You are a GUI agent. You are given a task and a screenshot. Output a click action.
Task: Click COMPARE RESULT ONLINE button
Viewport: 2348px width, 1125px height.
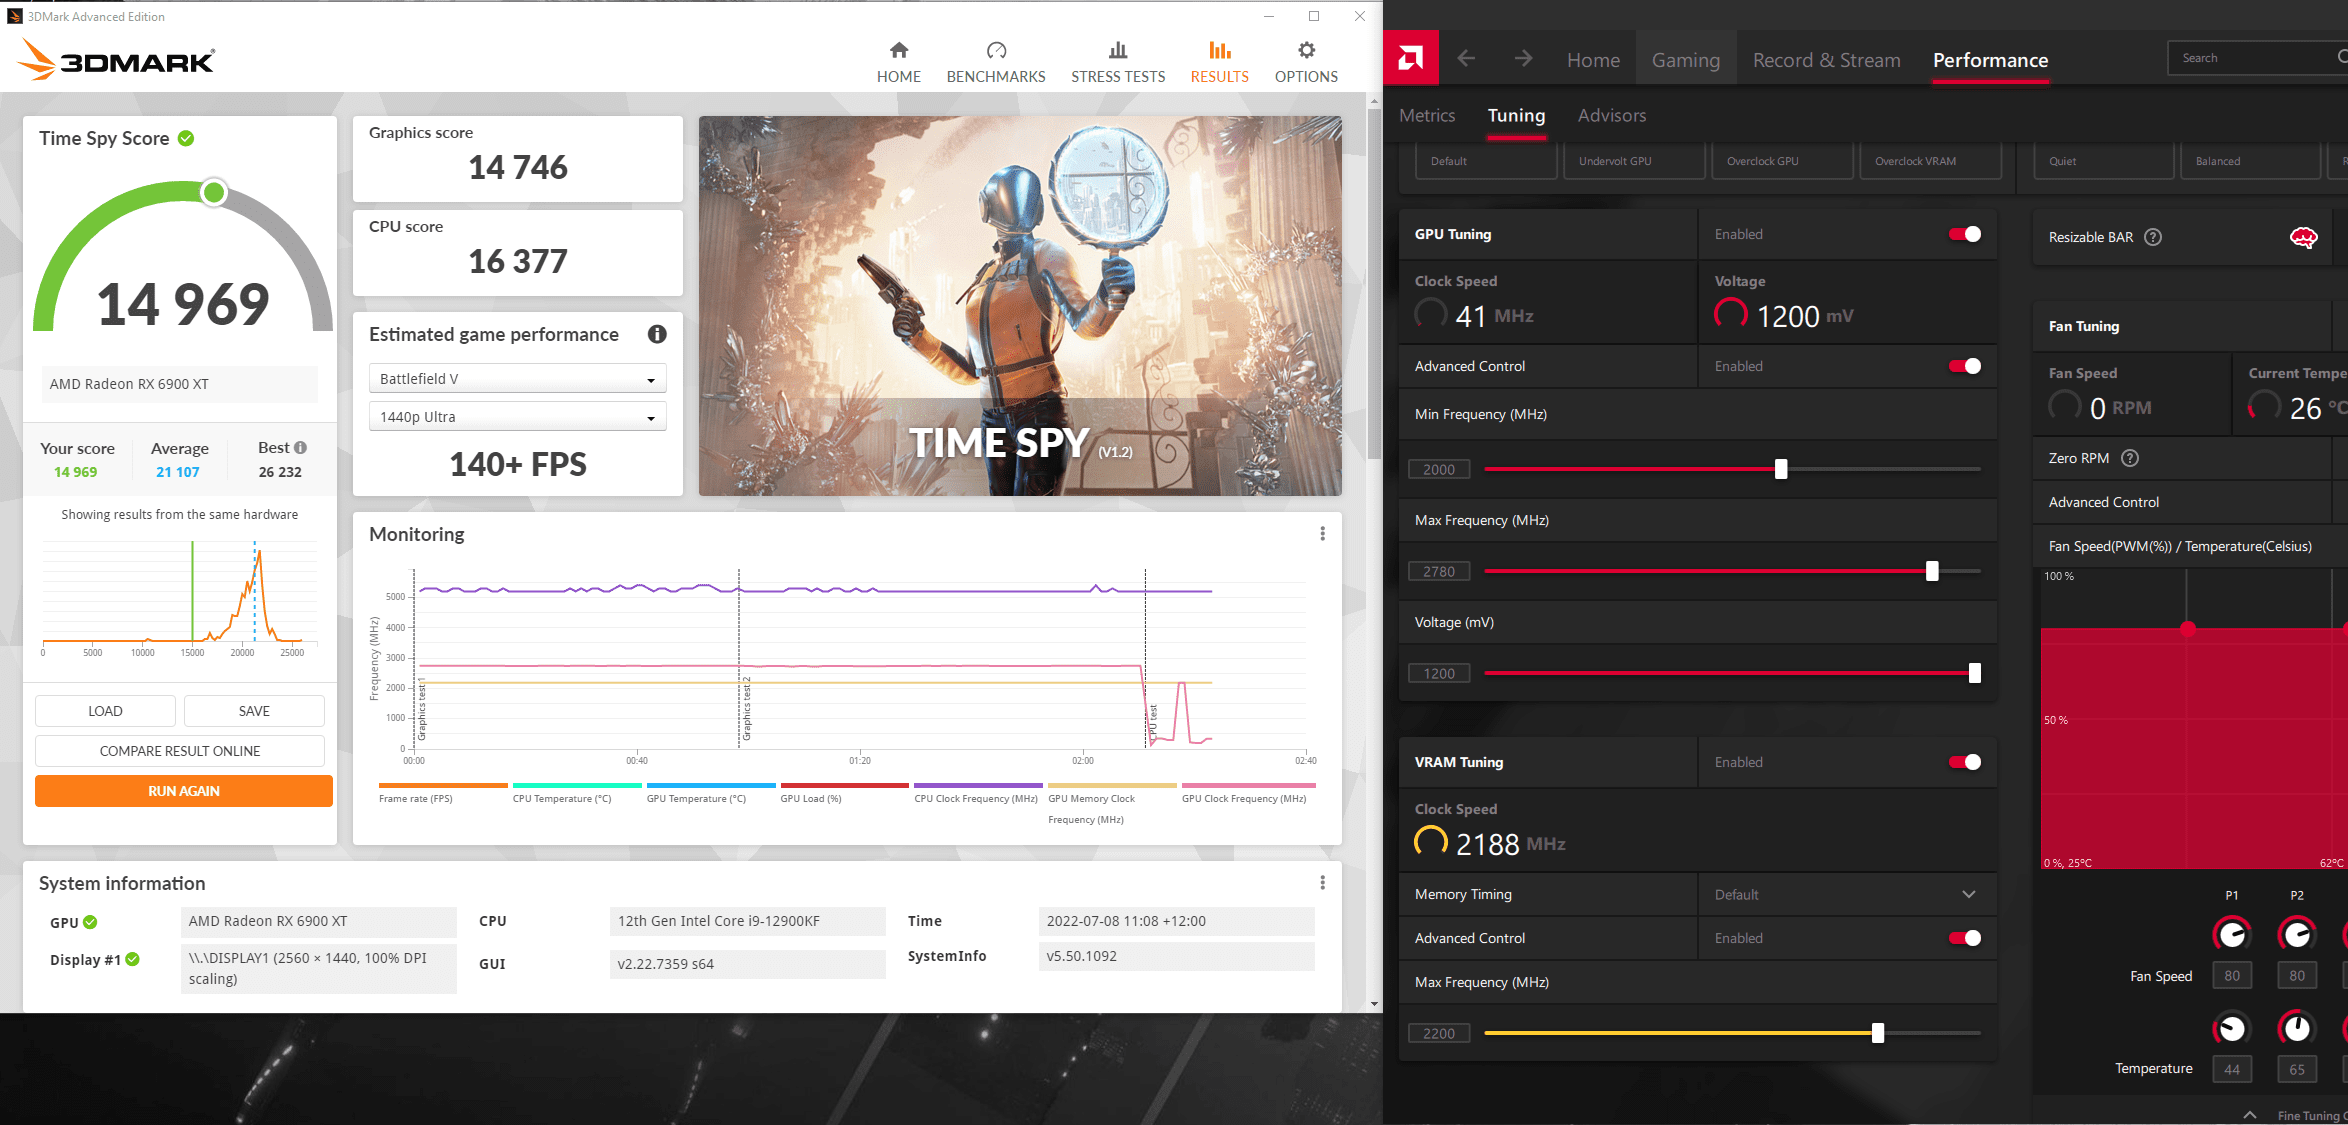click(180, 751)
